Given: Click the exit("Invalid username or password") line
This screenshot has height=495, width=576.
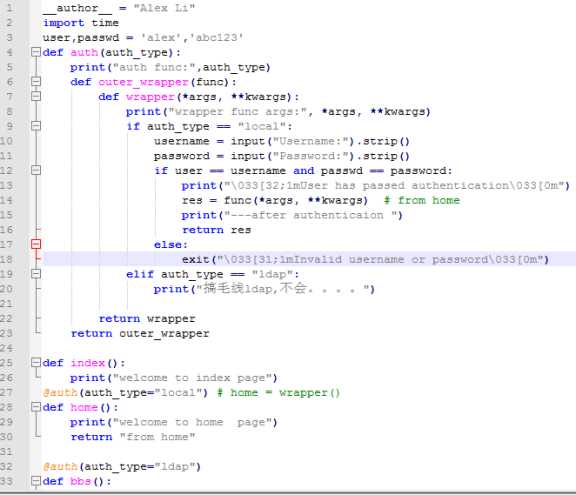Looking at the screenshot, I should [x=365, y=260].
